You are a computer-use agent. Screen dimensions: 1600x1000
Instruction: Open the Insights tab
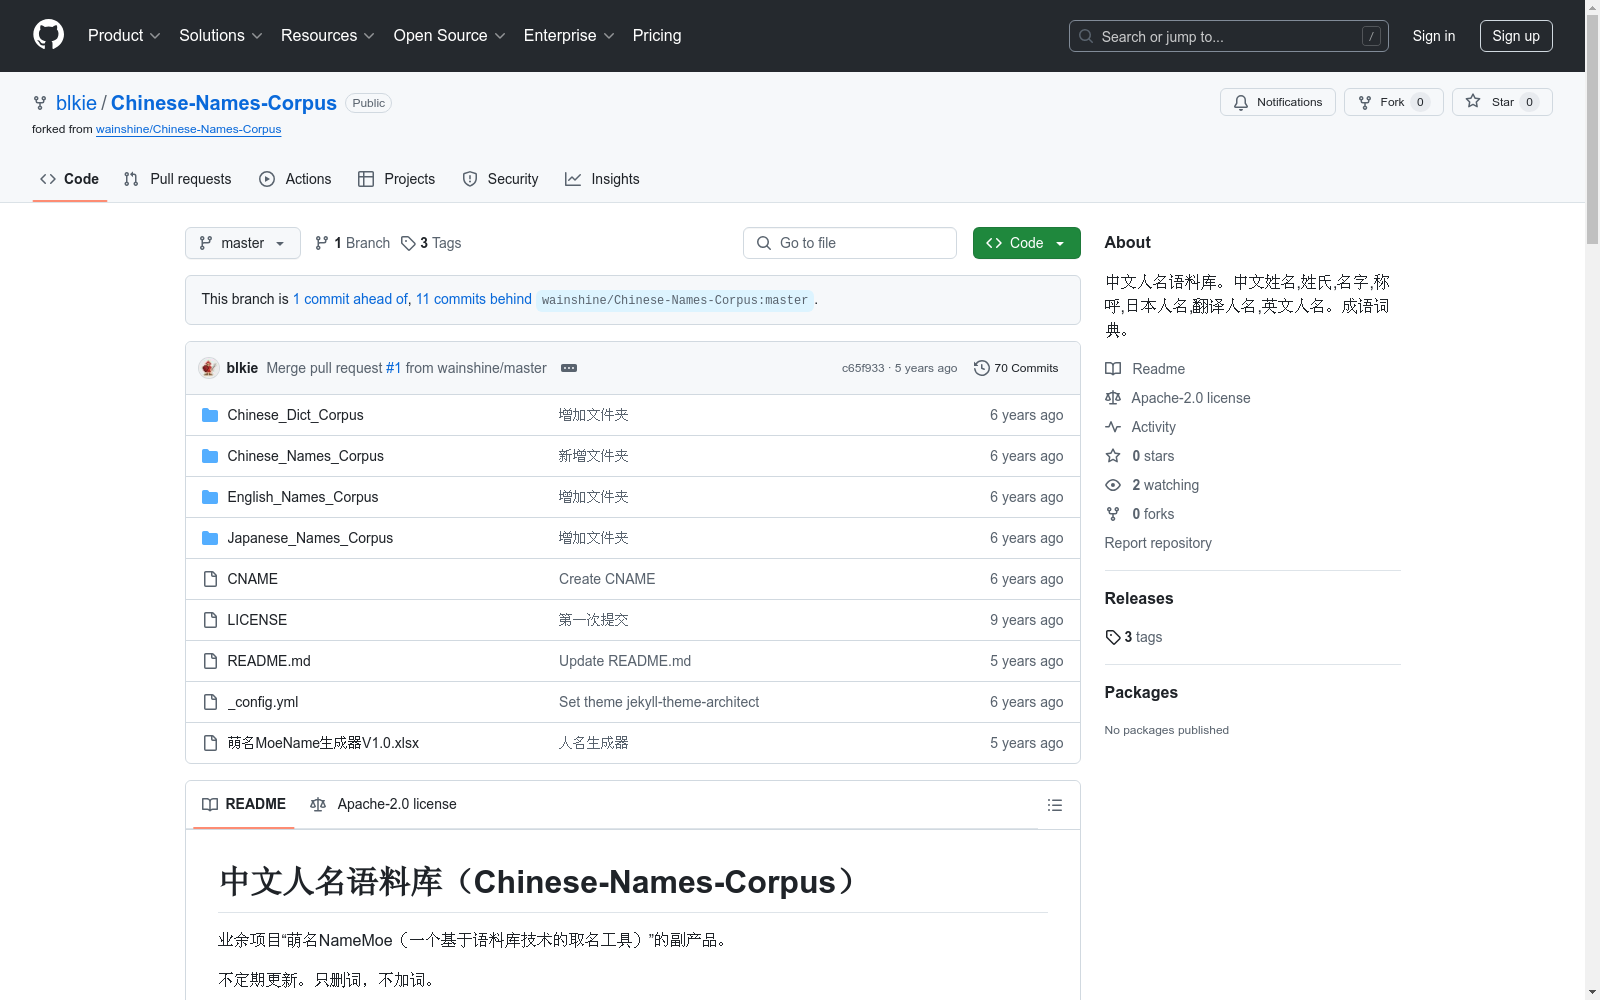click(x=602, y=179)
